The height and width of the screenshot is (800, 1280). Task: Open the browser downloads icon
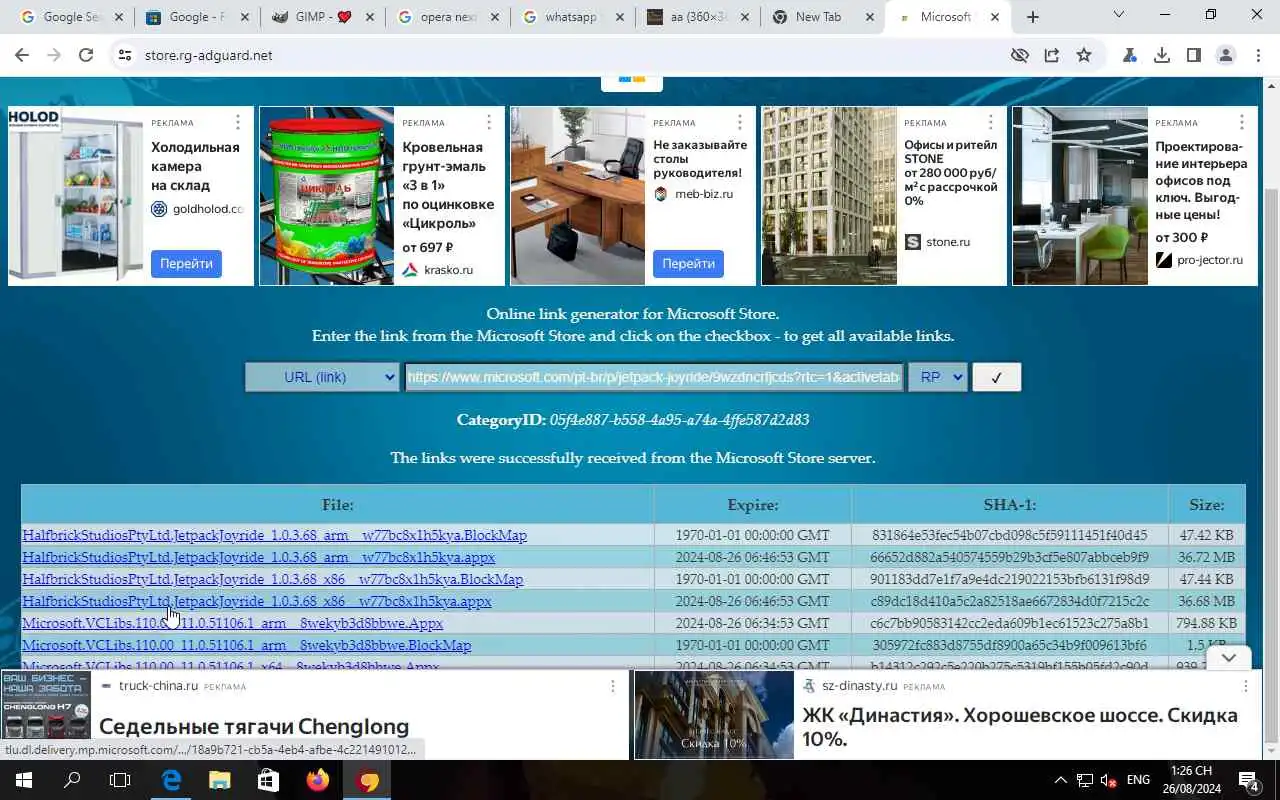[1162, 56]
